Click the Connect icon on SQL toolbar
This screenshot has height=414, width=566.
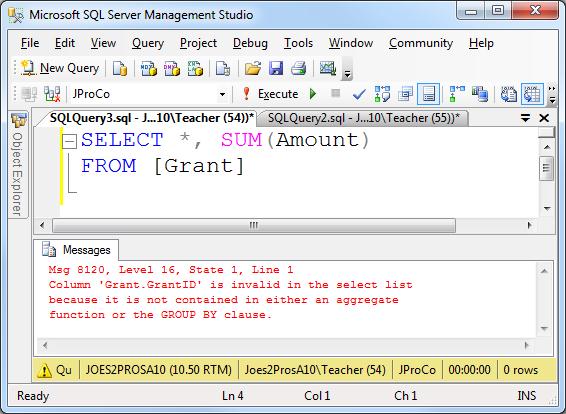pos(29,94)
